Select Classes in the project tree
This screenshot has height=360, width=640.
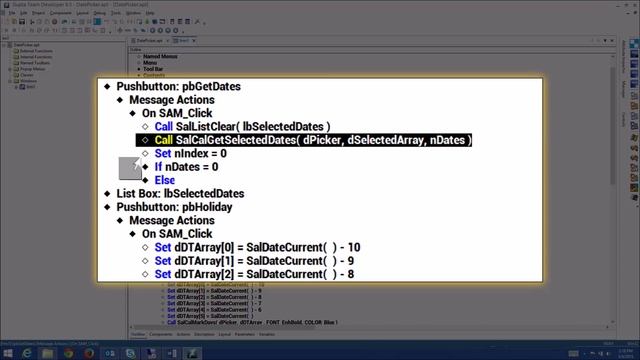click(x=27, y=75)
